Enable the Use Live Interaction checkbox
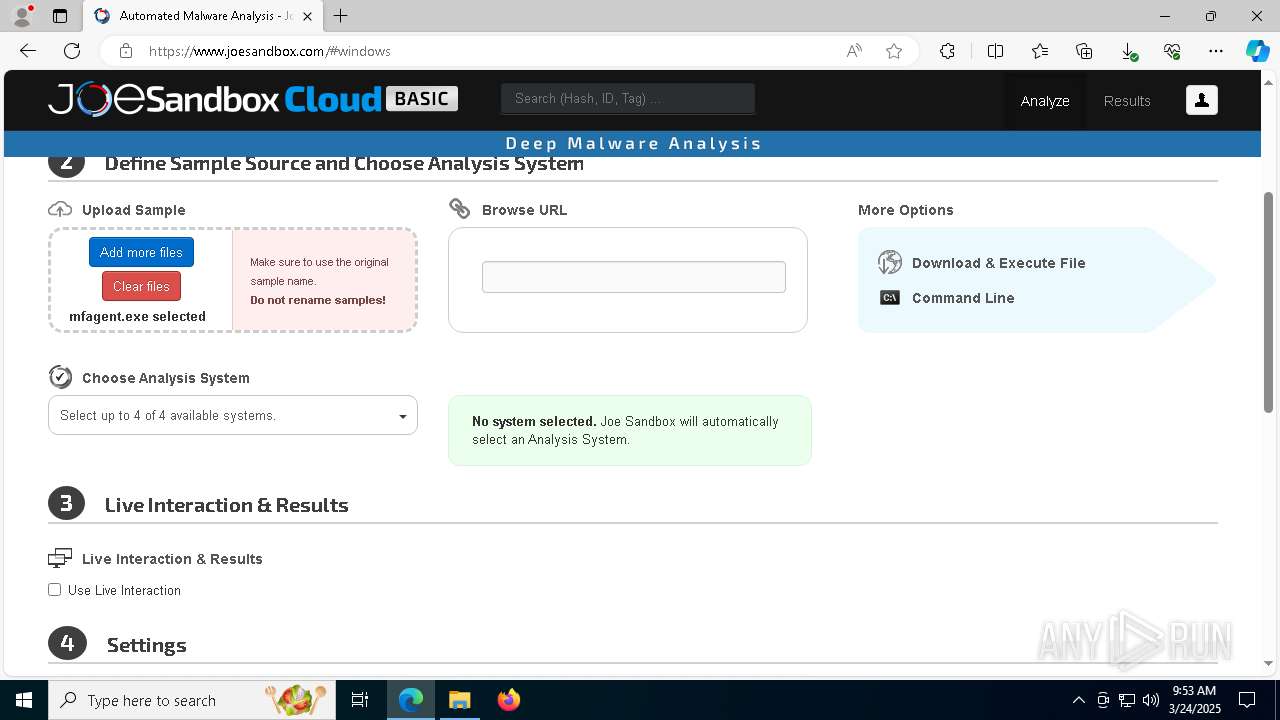The image size is (1280, 720). point(55,590)
